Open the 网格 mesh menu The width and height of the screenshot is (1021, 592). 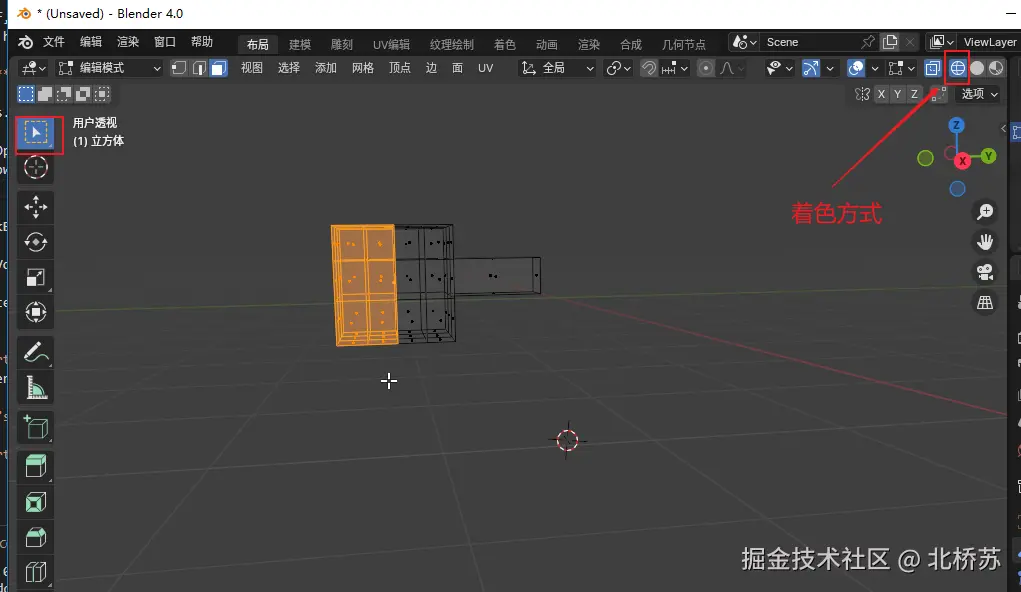click(x=363, y=68)
